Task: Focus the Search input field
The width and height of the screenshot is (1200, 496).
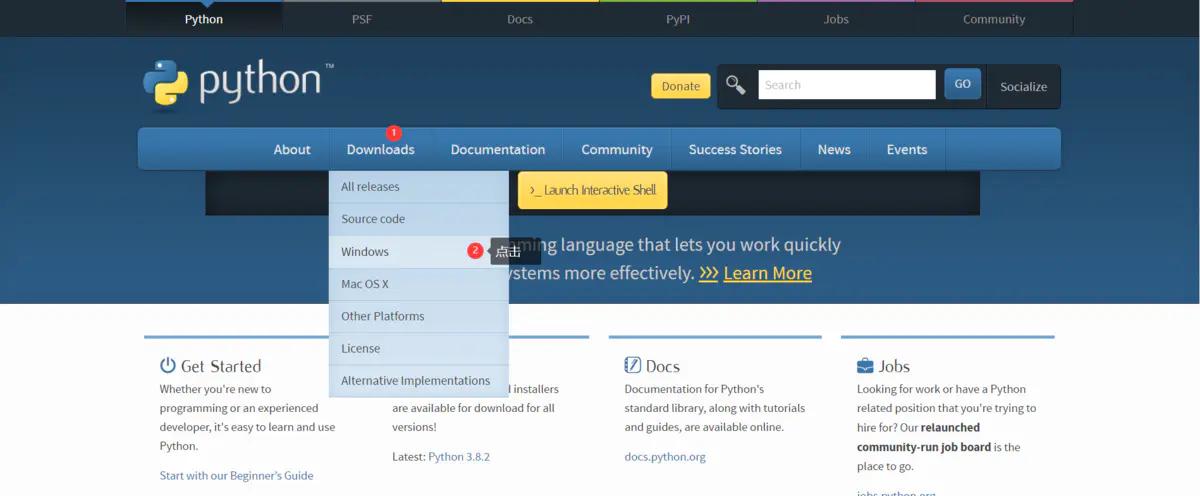Action: (x=847, y=85)
